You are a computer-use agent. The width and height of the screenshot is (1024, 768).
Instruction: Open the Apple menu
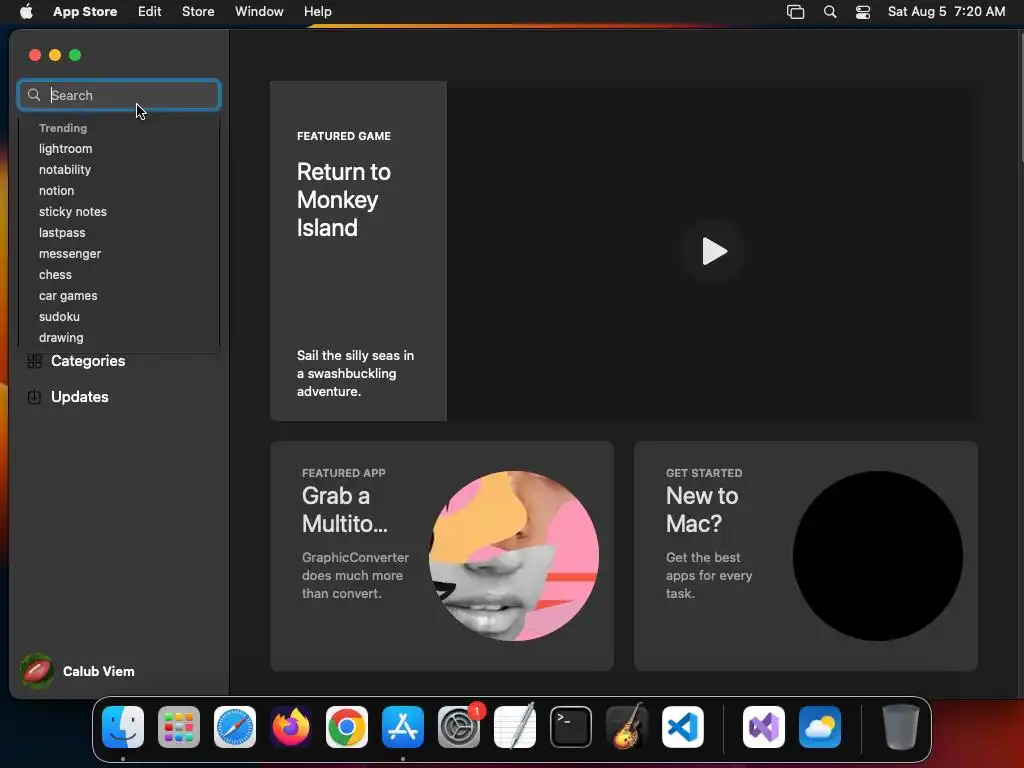(x=26, y=11)
